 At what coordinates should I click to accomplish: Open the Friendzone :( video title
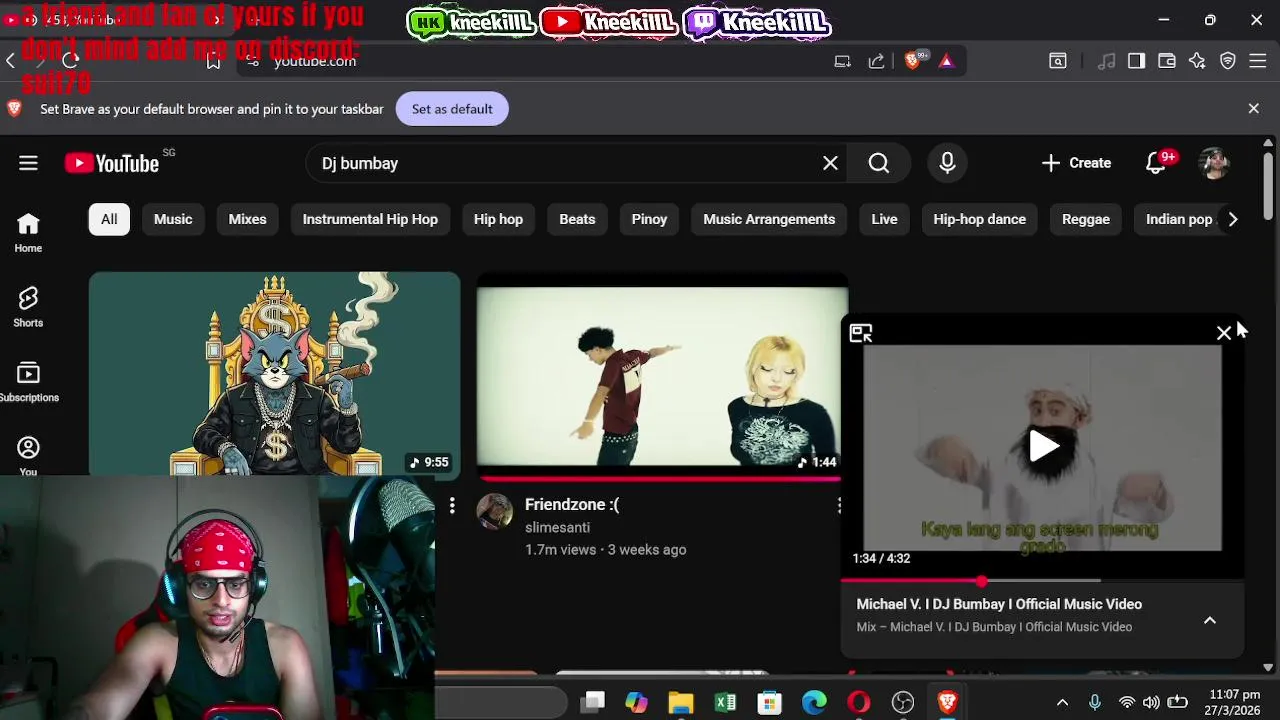[572, 504]
